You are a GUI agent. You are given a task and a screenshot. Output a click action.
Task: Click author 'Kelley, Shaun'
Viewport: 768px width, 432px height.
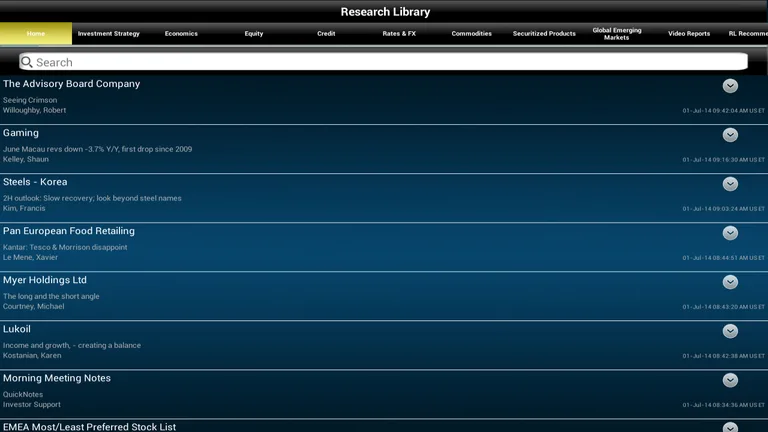25,159
